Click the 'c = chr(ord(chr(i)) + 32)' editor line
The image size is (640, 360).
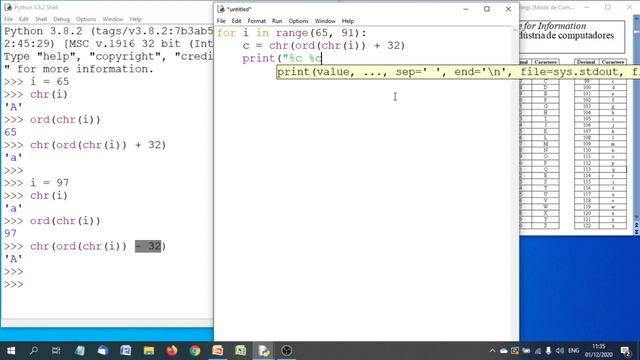point(323,46)
